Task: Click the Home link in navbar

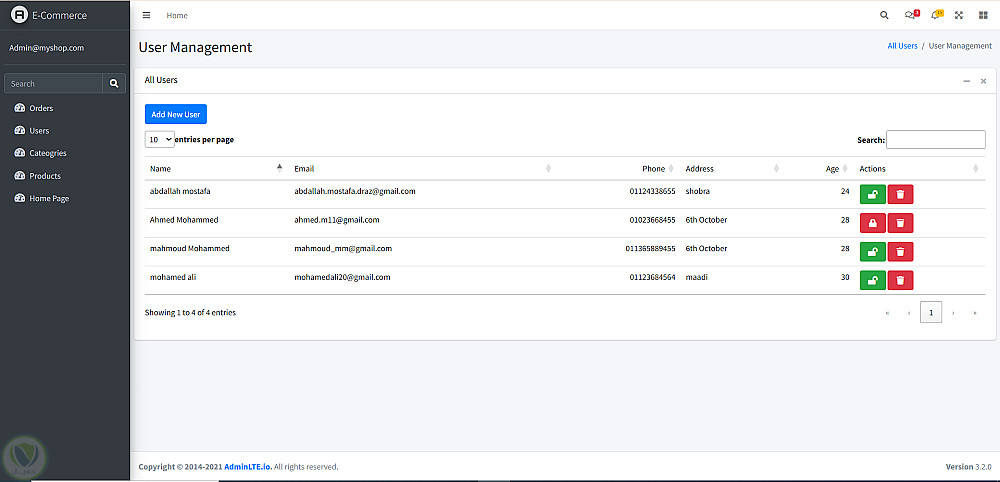Action: pos(177,15)
